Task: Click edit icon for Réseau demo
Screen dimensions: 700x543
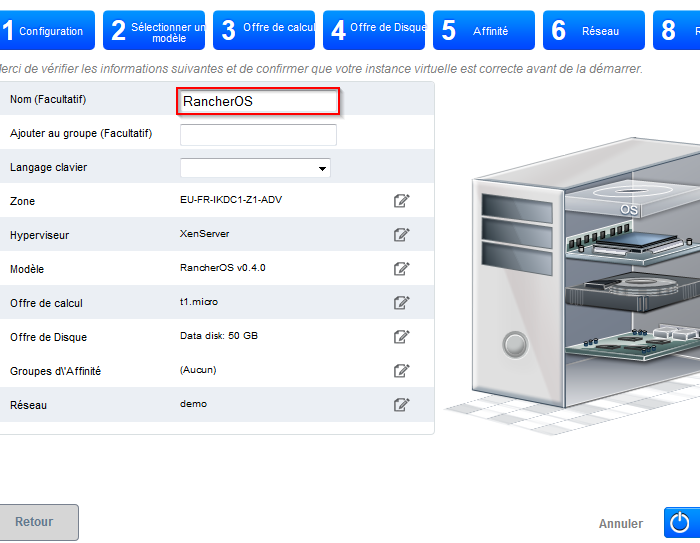Action: 401,405
